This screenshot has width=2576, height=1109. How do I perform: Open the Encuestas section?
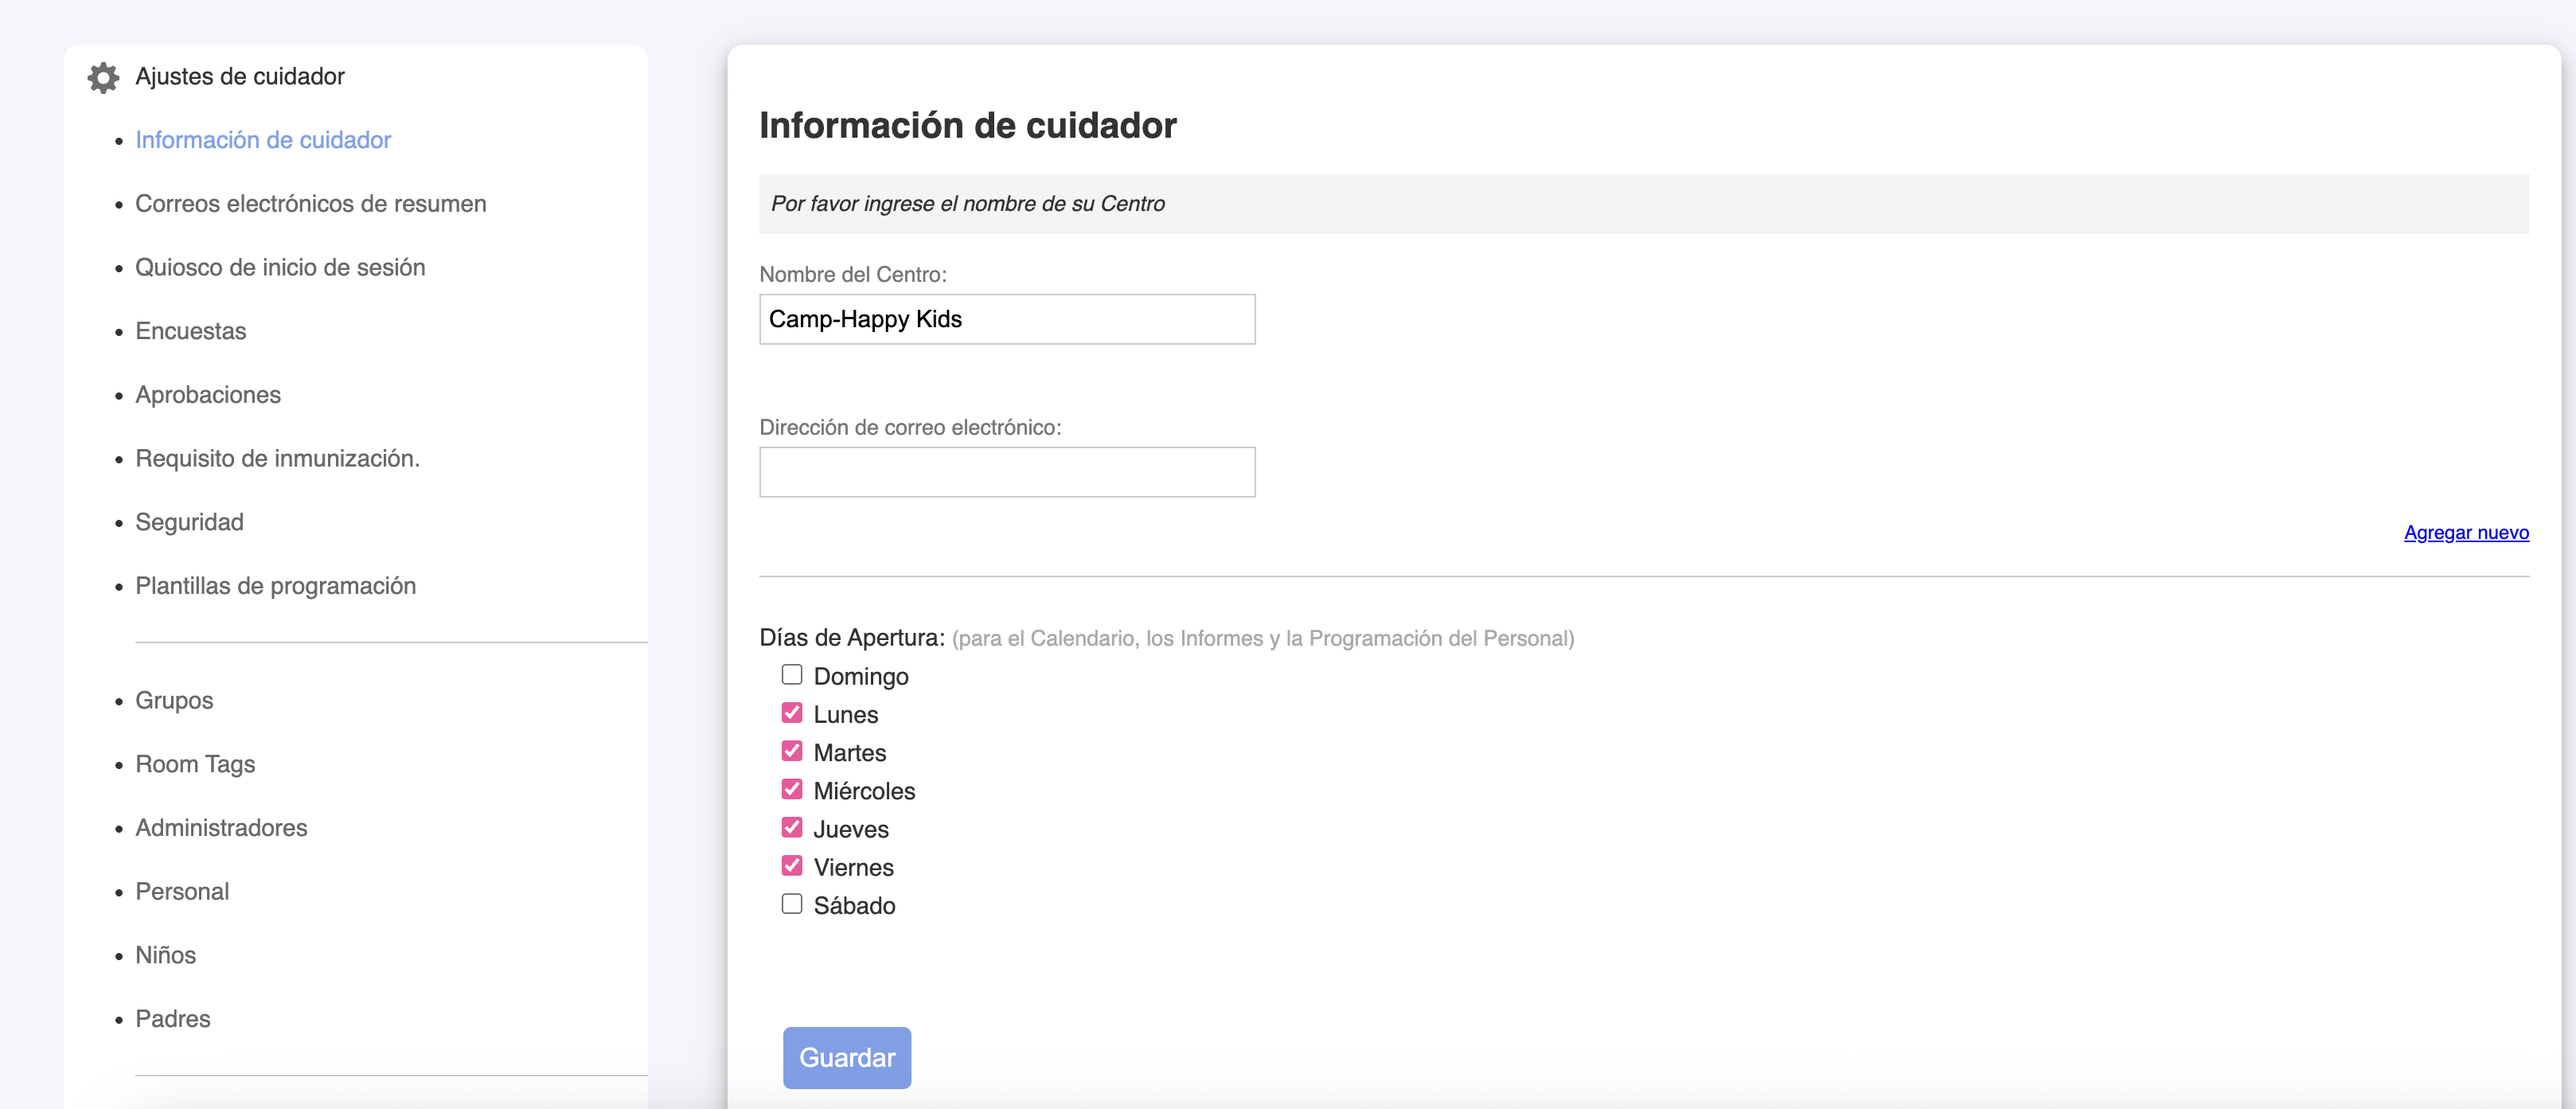click(x=190, y=331)
